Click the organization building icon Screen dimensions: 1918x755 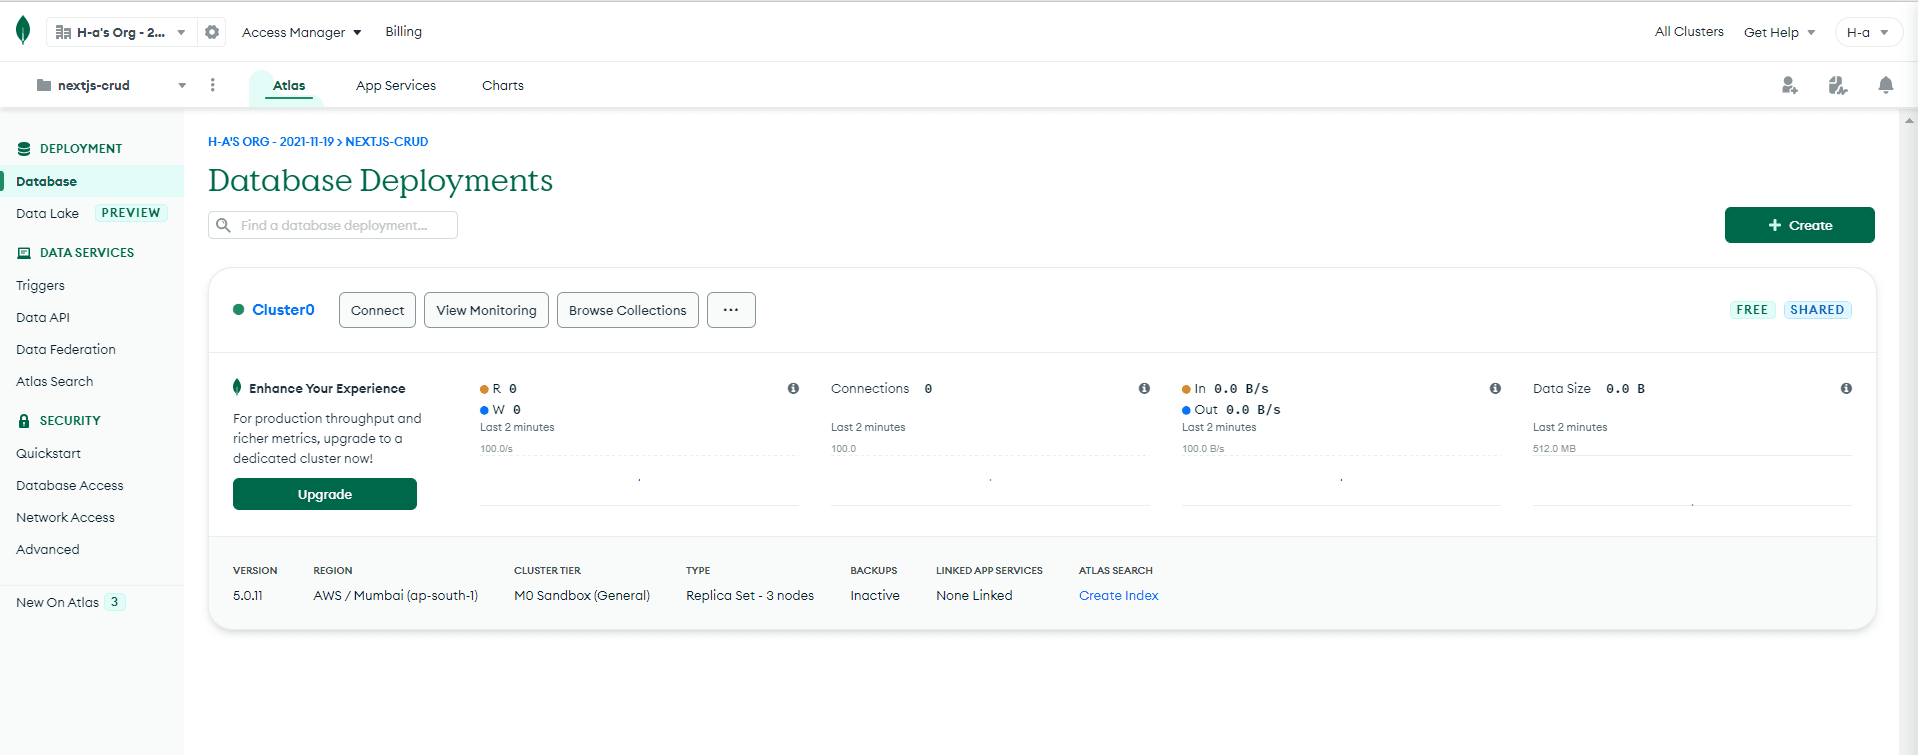click(63, 32)
